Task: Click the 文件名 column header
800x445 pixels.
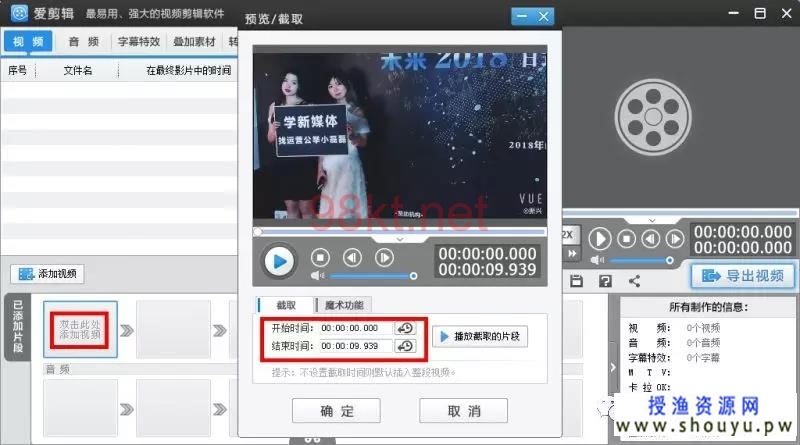Action: (78, 70)
